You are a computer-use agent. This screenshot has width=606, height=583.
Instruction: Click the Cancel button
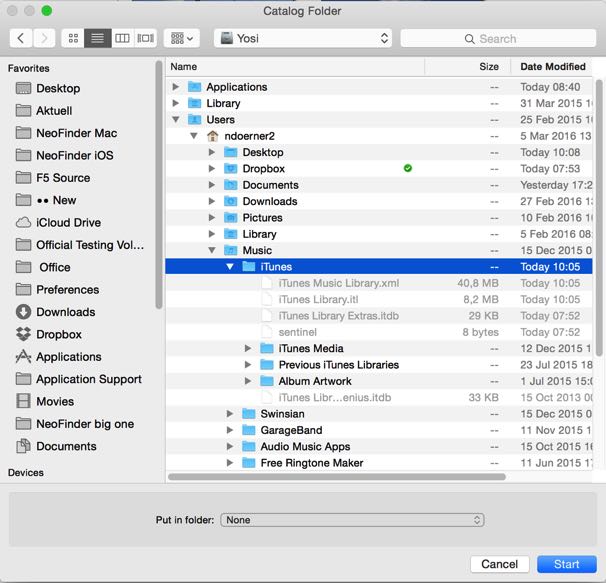(x=499, y=564)
